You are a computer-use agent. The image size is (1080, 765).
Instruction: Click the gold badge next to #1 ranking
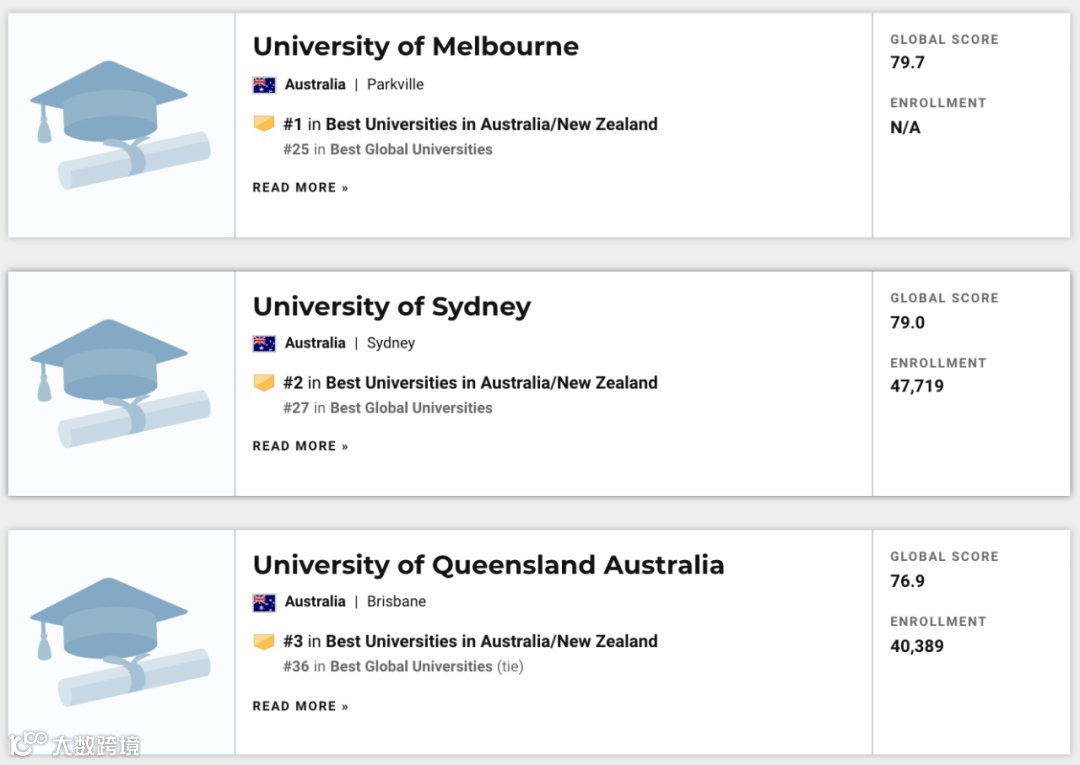(x=264, y=124)
